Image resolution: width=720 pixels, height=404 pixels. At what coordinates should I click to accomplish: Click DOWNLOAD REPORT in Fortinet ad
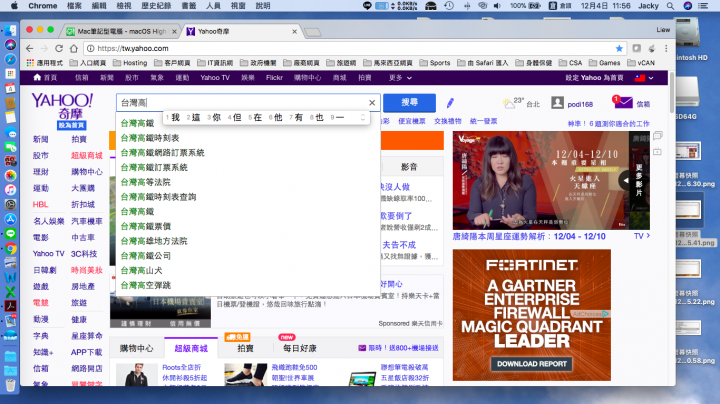point(532,364)
